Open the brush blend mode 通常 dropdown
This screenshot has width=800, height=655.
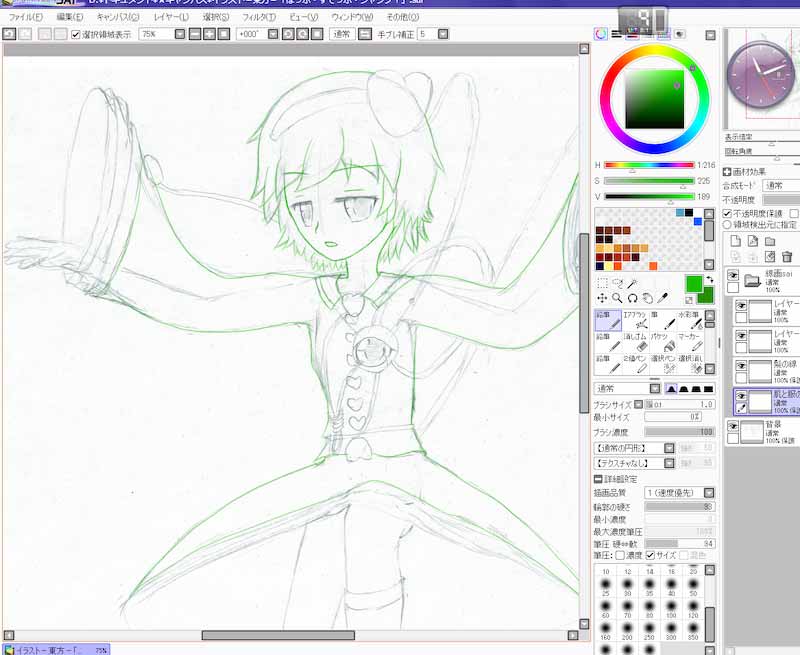coord(655,389)
